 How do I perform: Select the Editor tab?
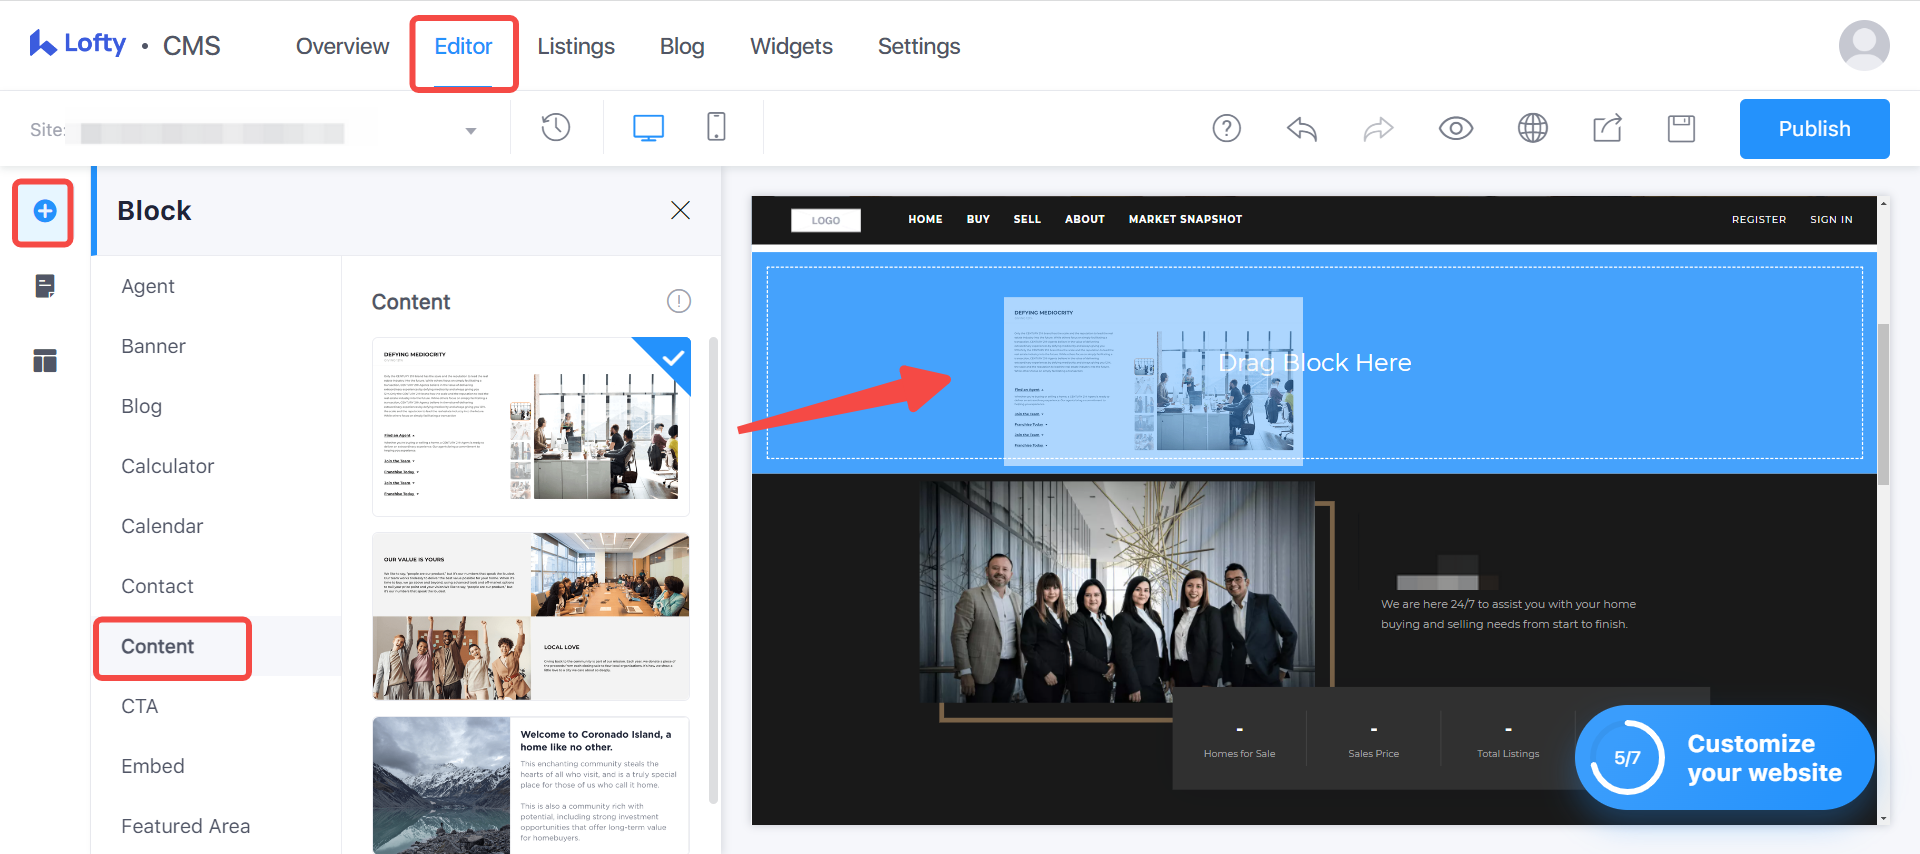[x=463, y=46]
